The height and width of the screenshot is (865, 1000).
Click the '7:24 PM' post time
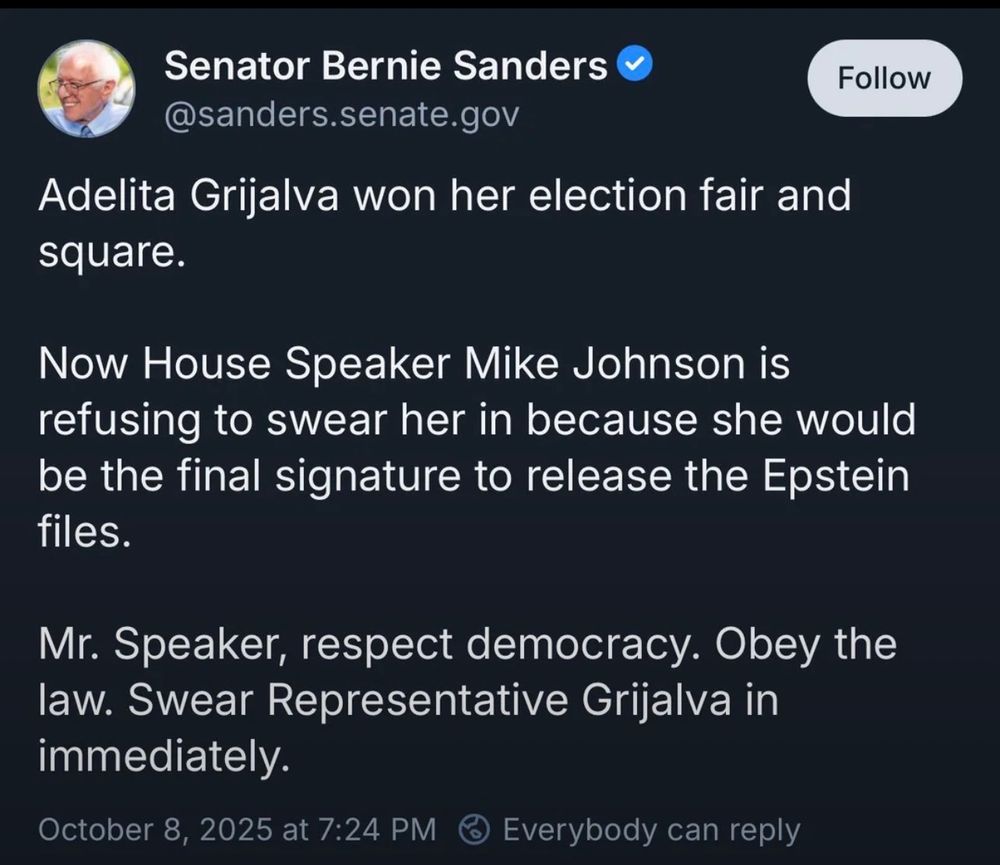(377, 829)
